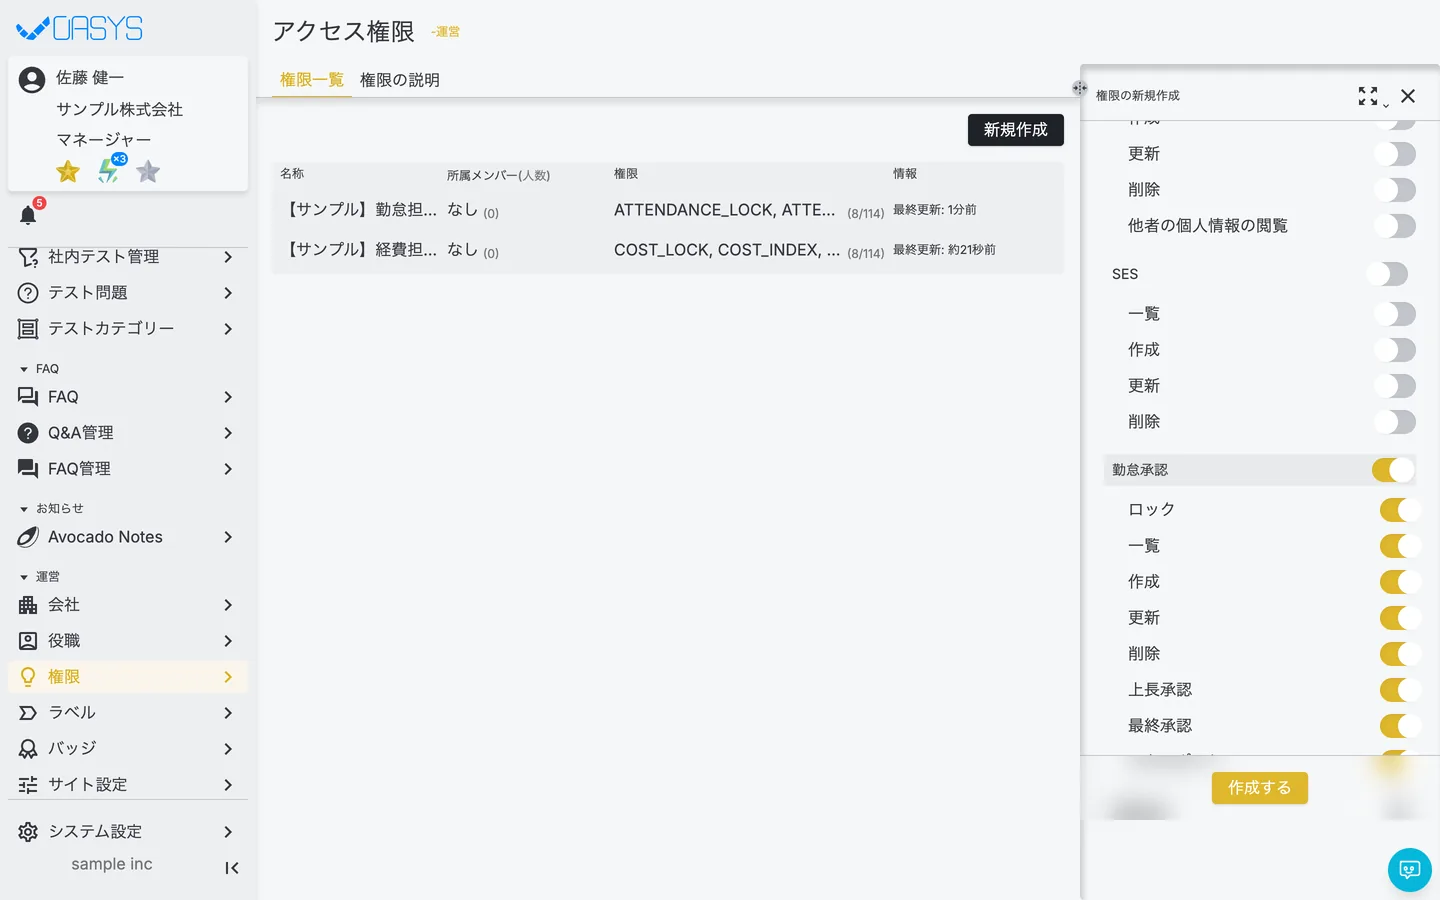Collapse the sidebar with the arrow icon
Viewport: 1440px width, 900px height.
(231, 868)
